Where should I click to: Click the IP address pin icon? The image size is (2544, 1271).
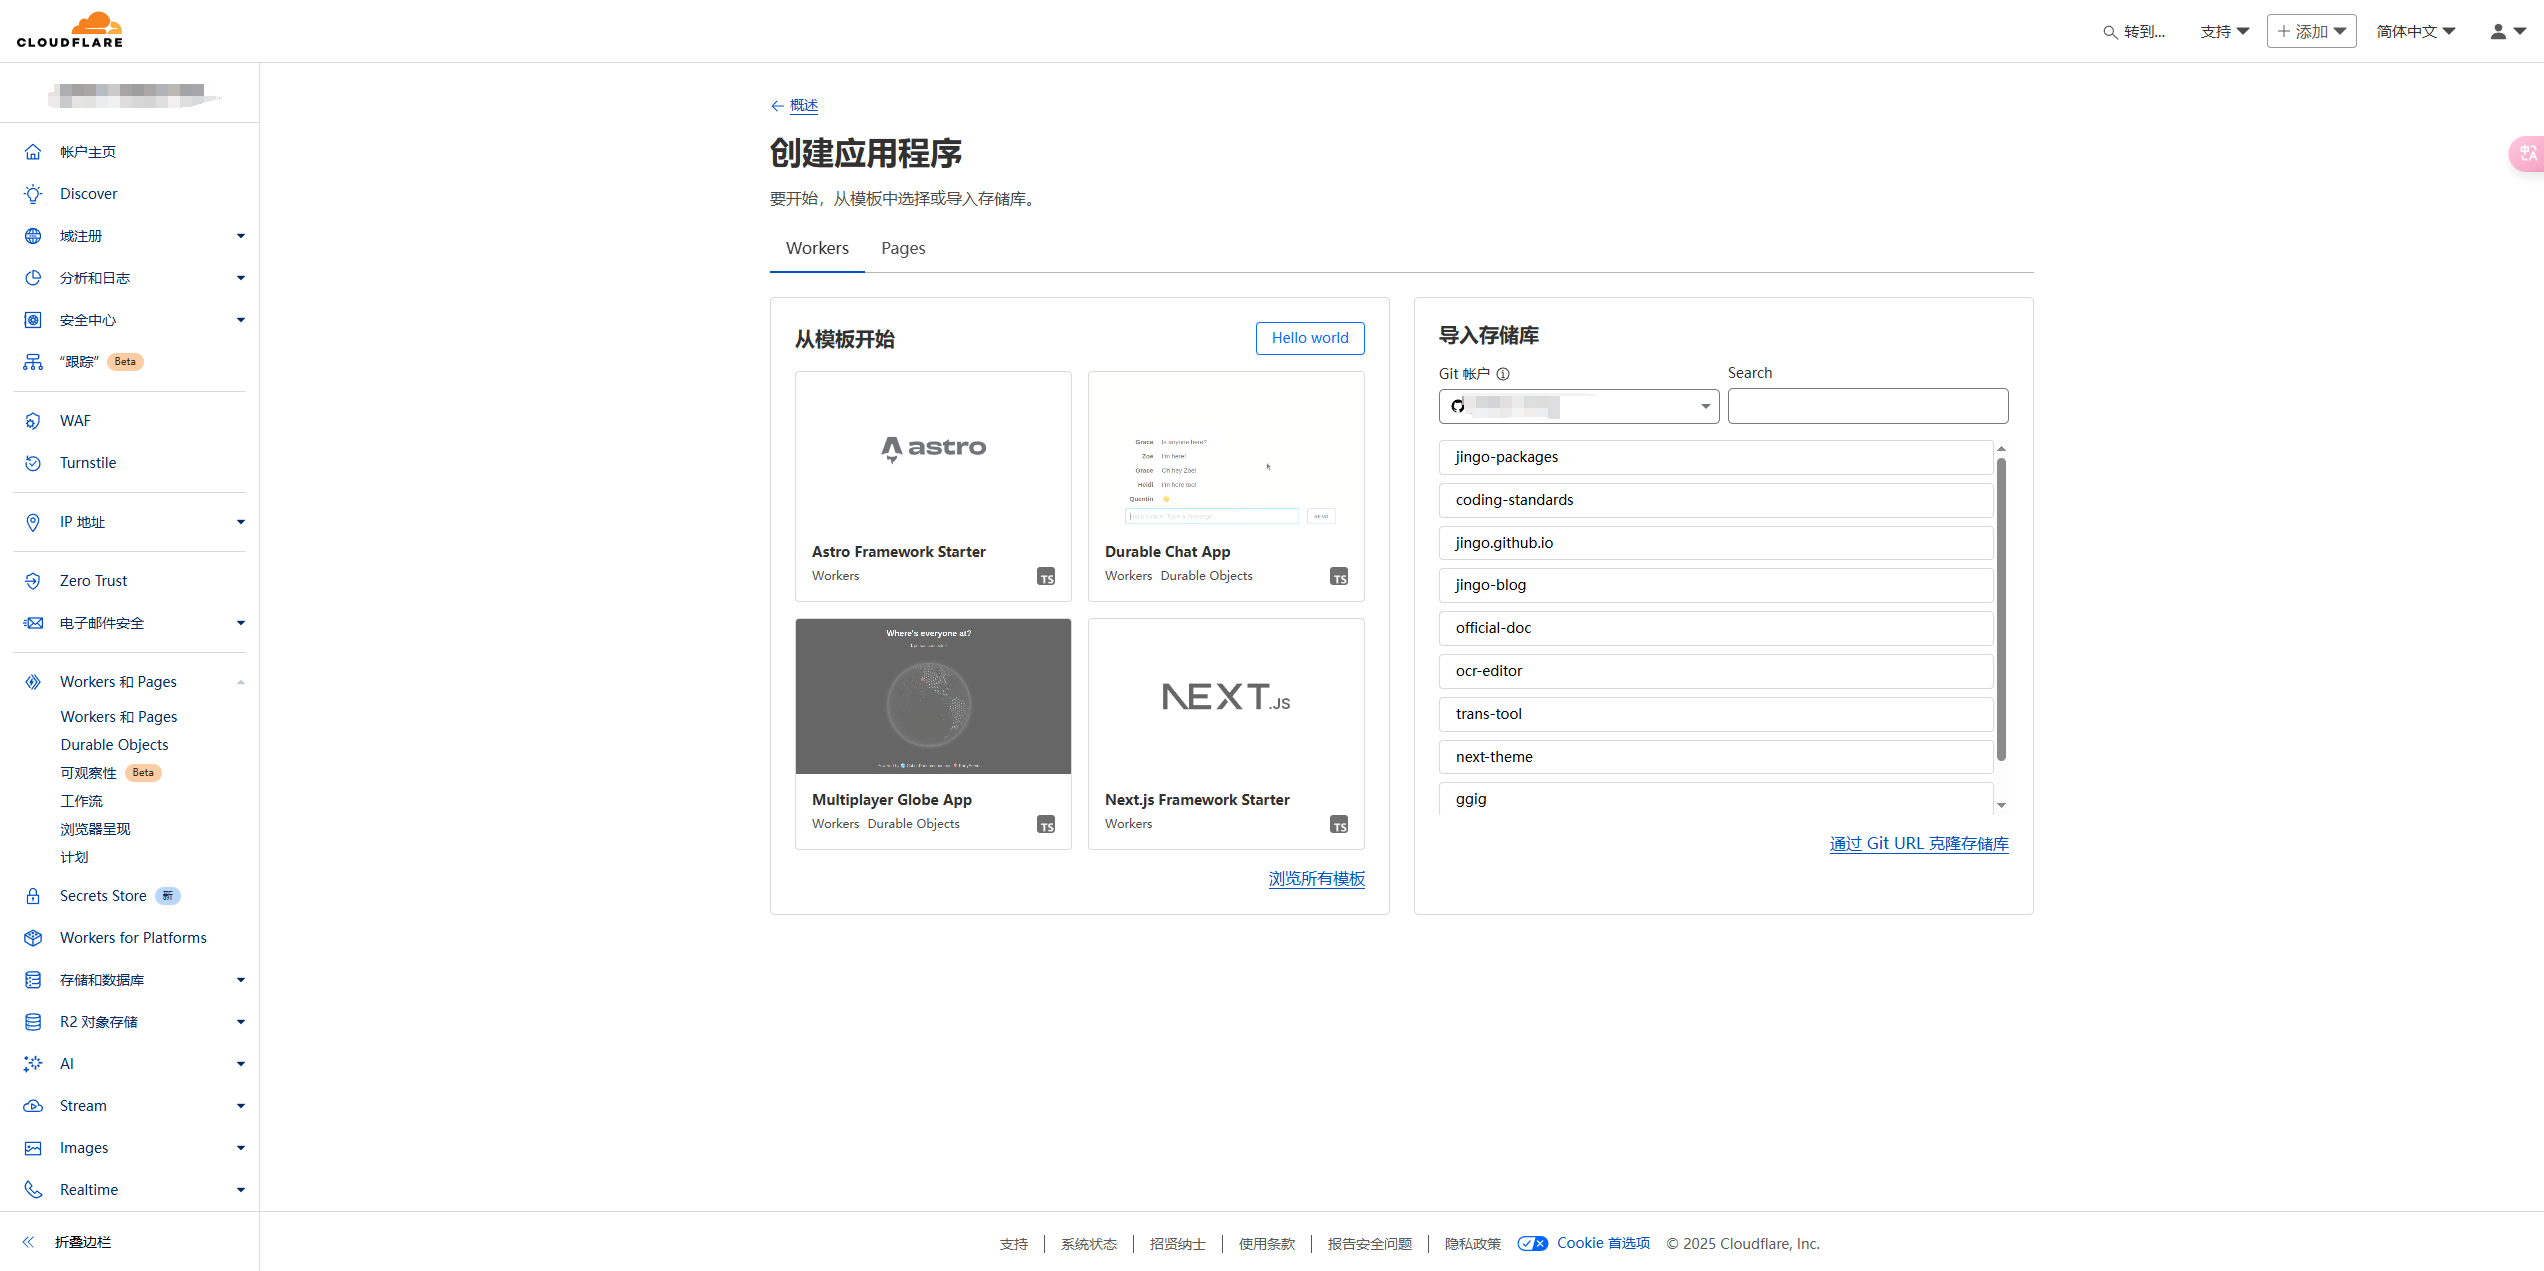coord(33,522)
